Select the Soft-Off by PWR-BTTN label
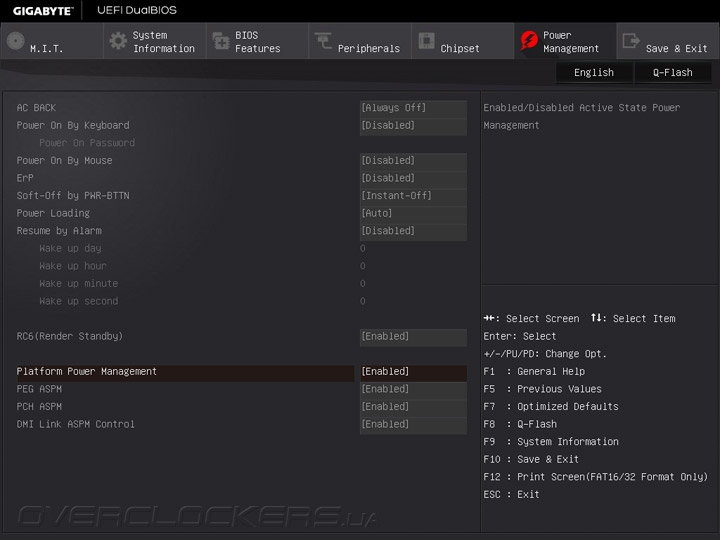Viewport: 720px width, 540px height. (x=73, y=196)
